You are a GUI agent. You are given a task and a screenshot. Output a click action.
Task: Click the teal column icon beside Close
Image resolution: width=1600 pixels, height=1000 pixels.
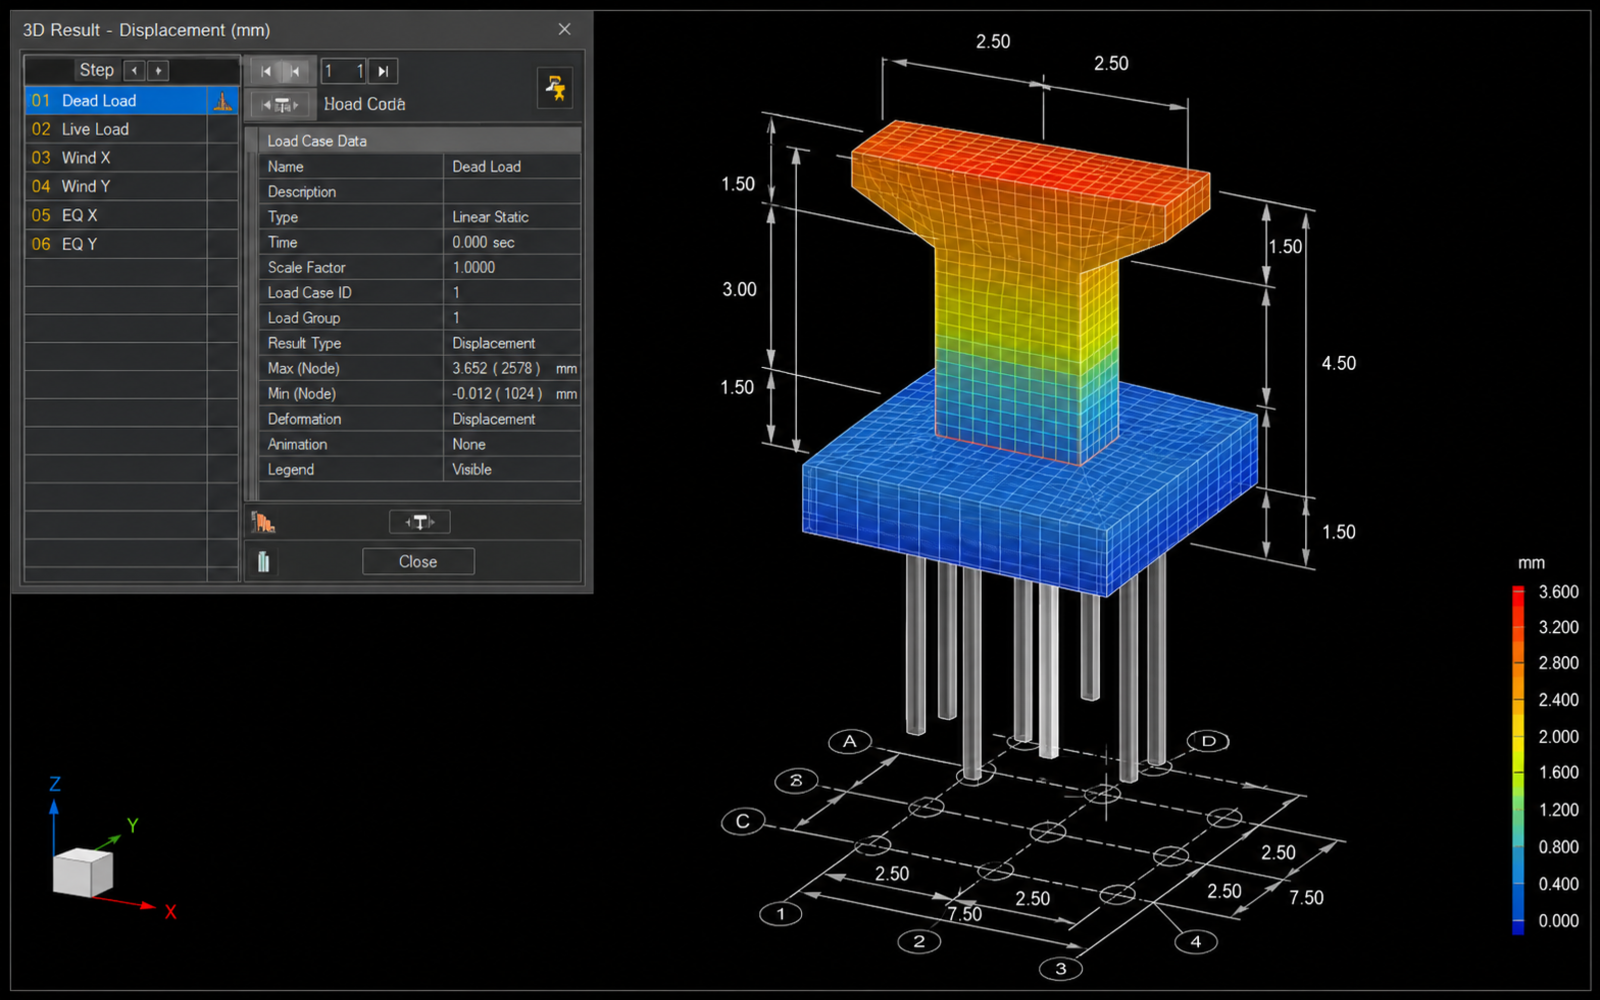[x=263, y=562]
